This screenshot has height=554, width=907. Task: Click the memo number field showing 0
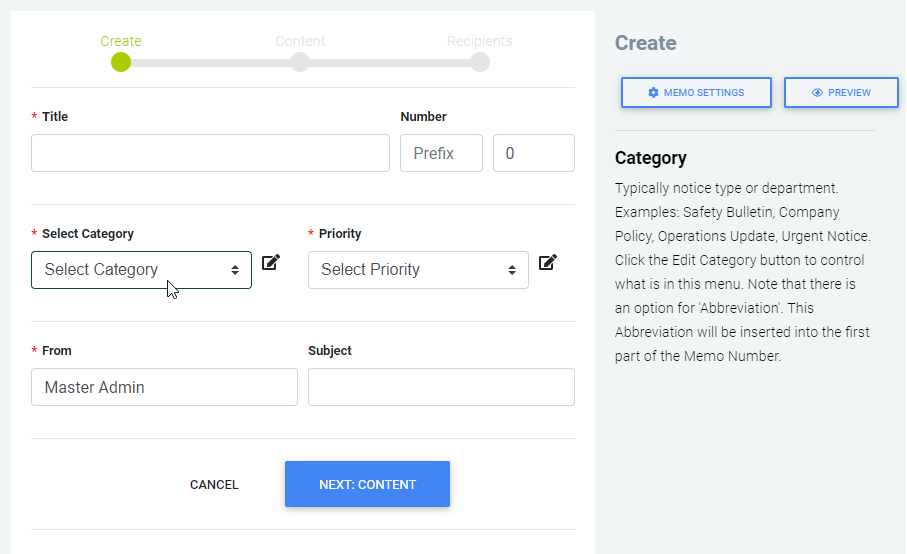coord(534,153)
